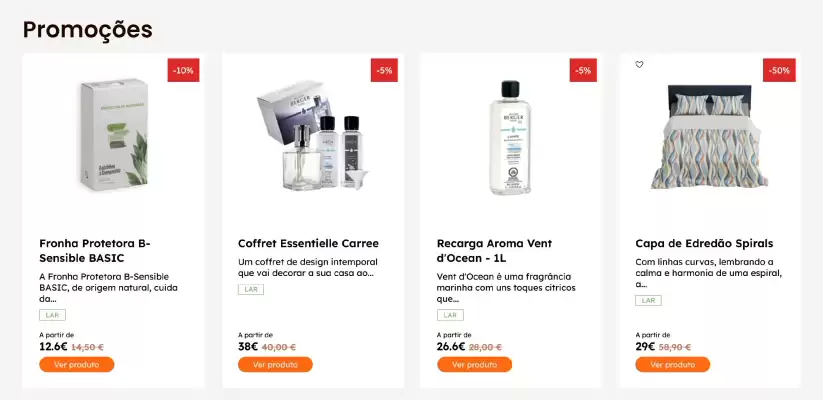Open the Coffret Essentielle Carree title link
Viewport: 823px width, 400px height.
coord(308,244)
